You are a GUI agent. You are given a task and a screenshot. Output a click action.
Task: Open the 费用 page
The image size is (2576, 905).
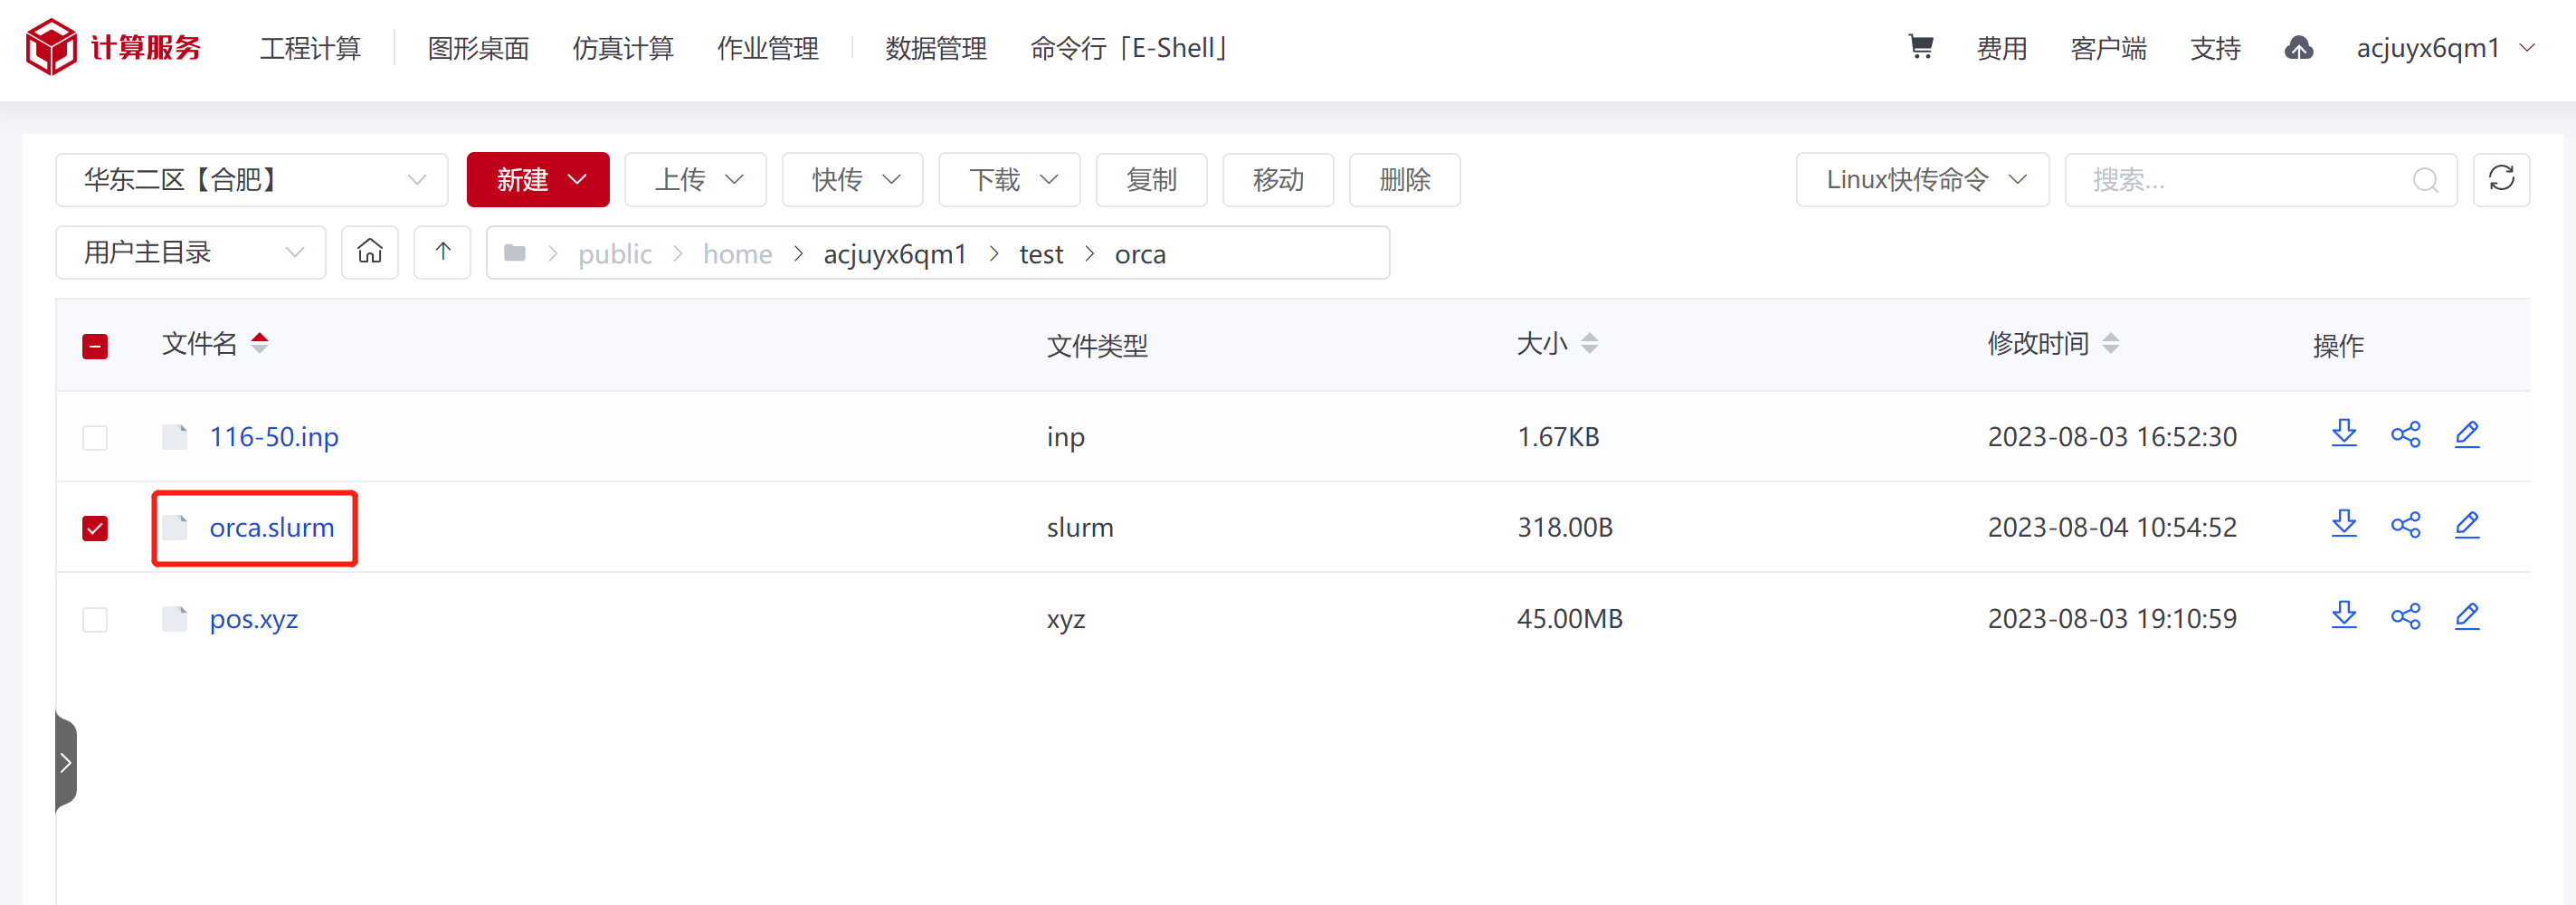pyautogui.click(x=2002, y=47)
